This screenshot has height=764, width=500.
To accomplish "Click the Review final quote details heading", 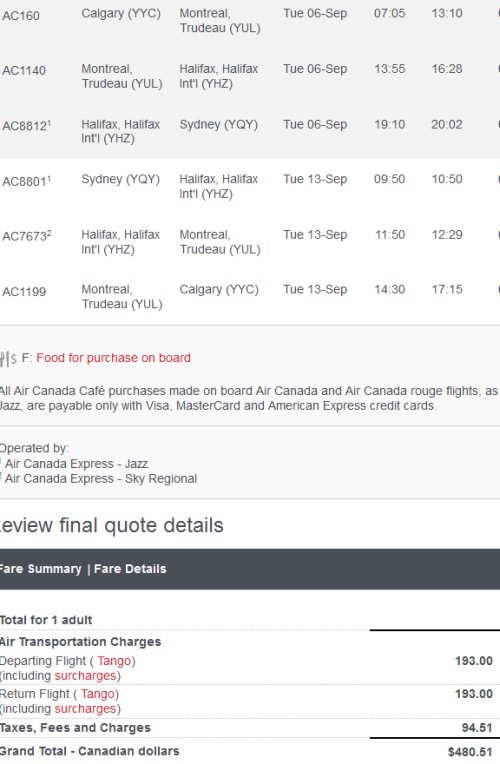I will (x=112, y=526).
